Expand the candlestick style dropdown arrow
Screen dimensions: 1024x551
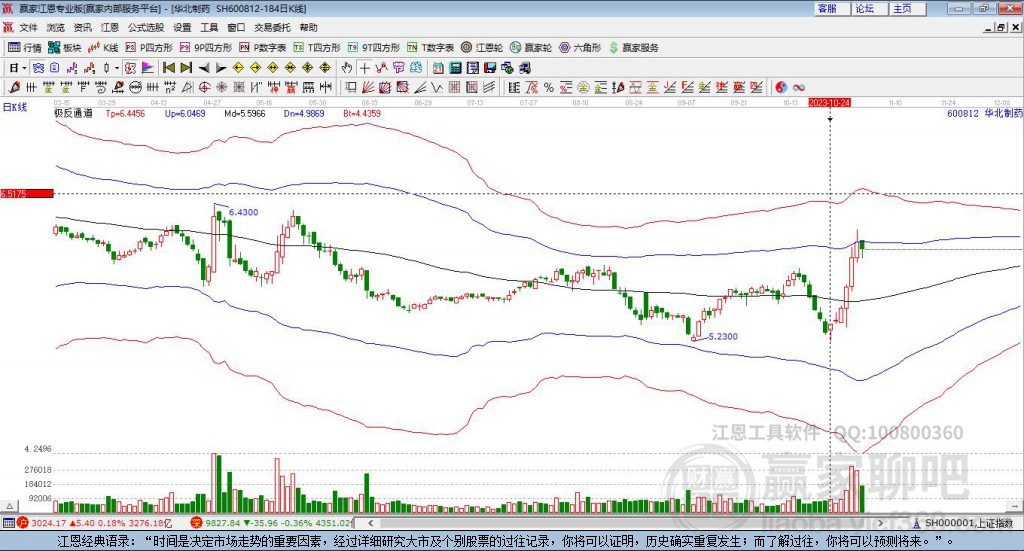117,68
